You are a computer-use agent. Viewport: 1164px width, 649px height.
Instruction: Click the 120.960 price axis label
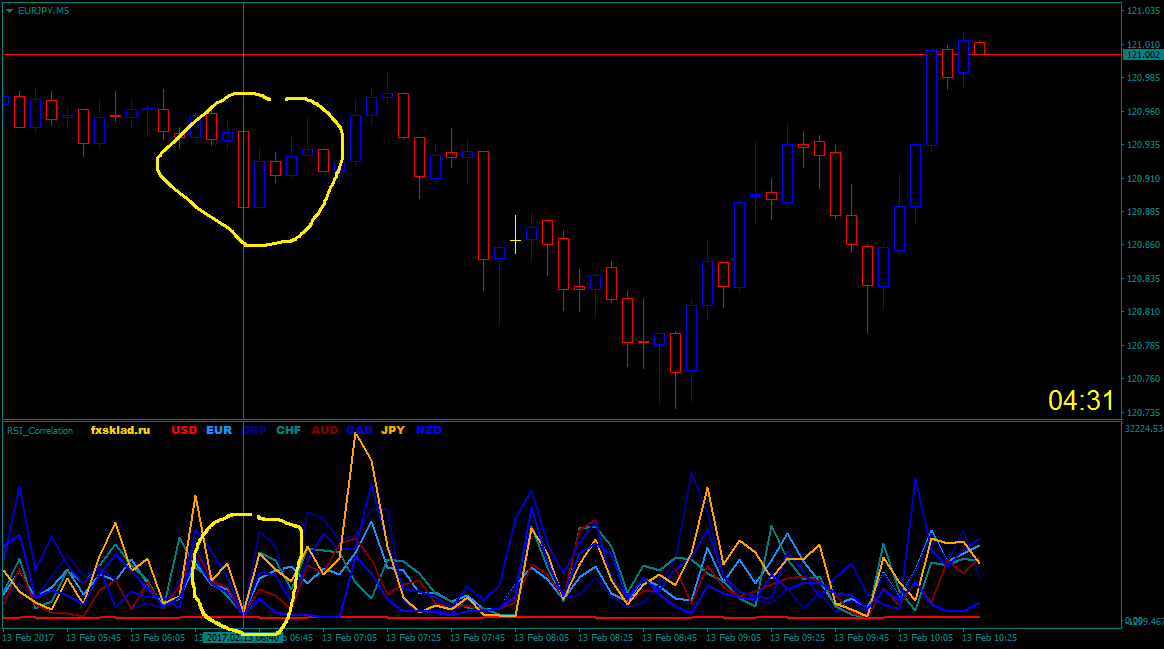(x=1143, y=112)
